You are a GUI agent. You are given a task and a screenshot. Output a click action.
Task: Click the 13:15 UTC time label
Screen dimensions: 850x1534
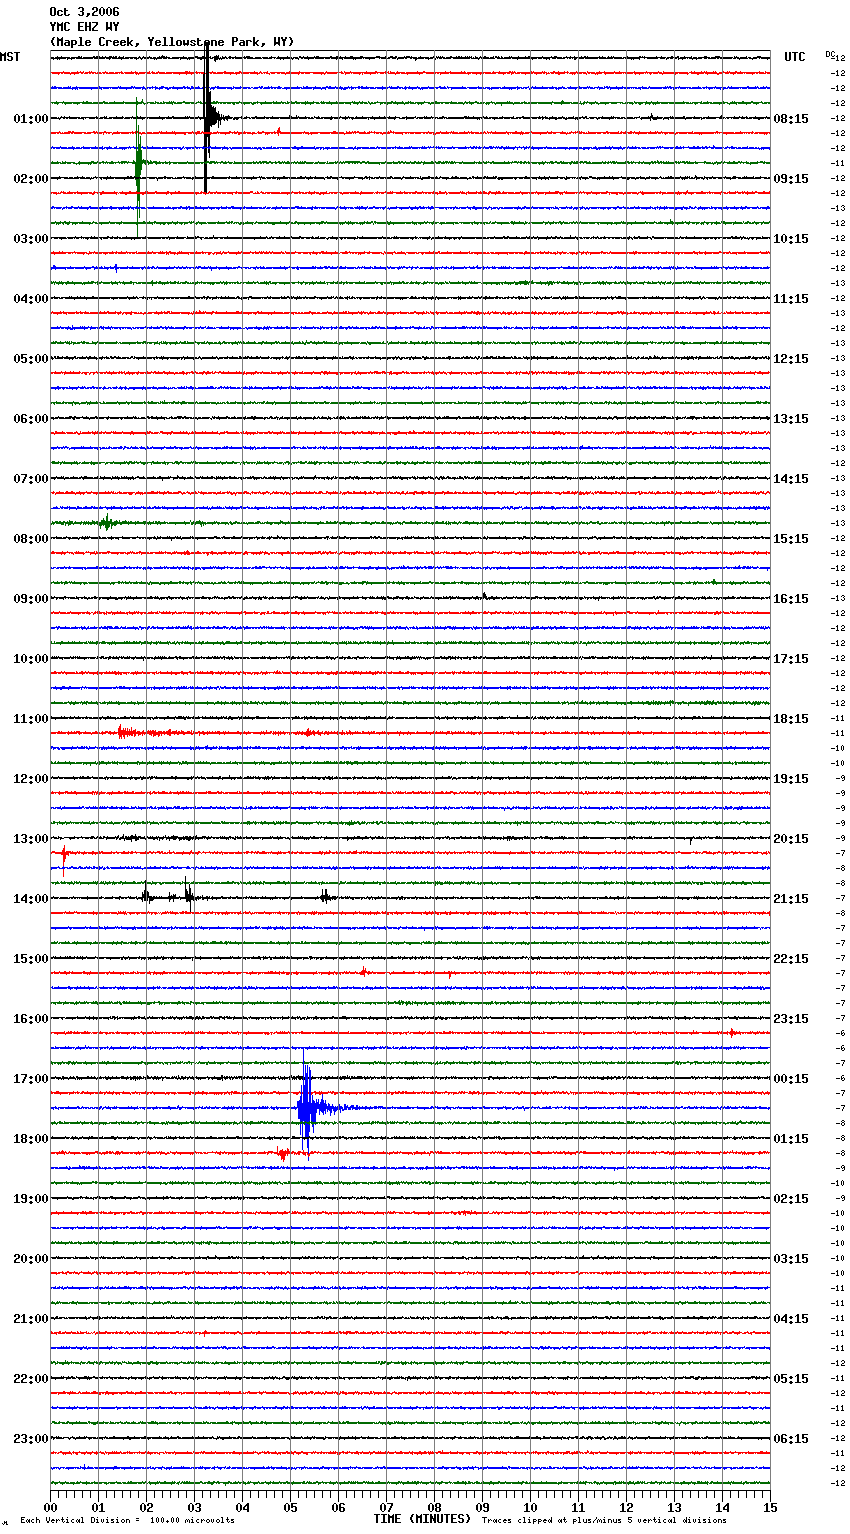791,419
